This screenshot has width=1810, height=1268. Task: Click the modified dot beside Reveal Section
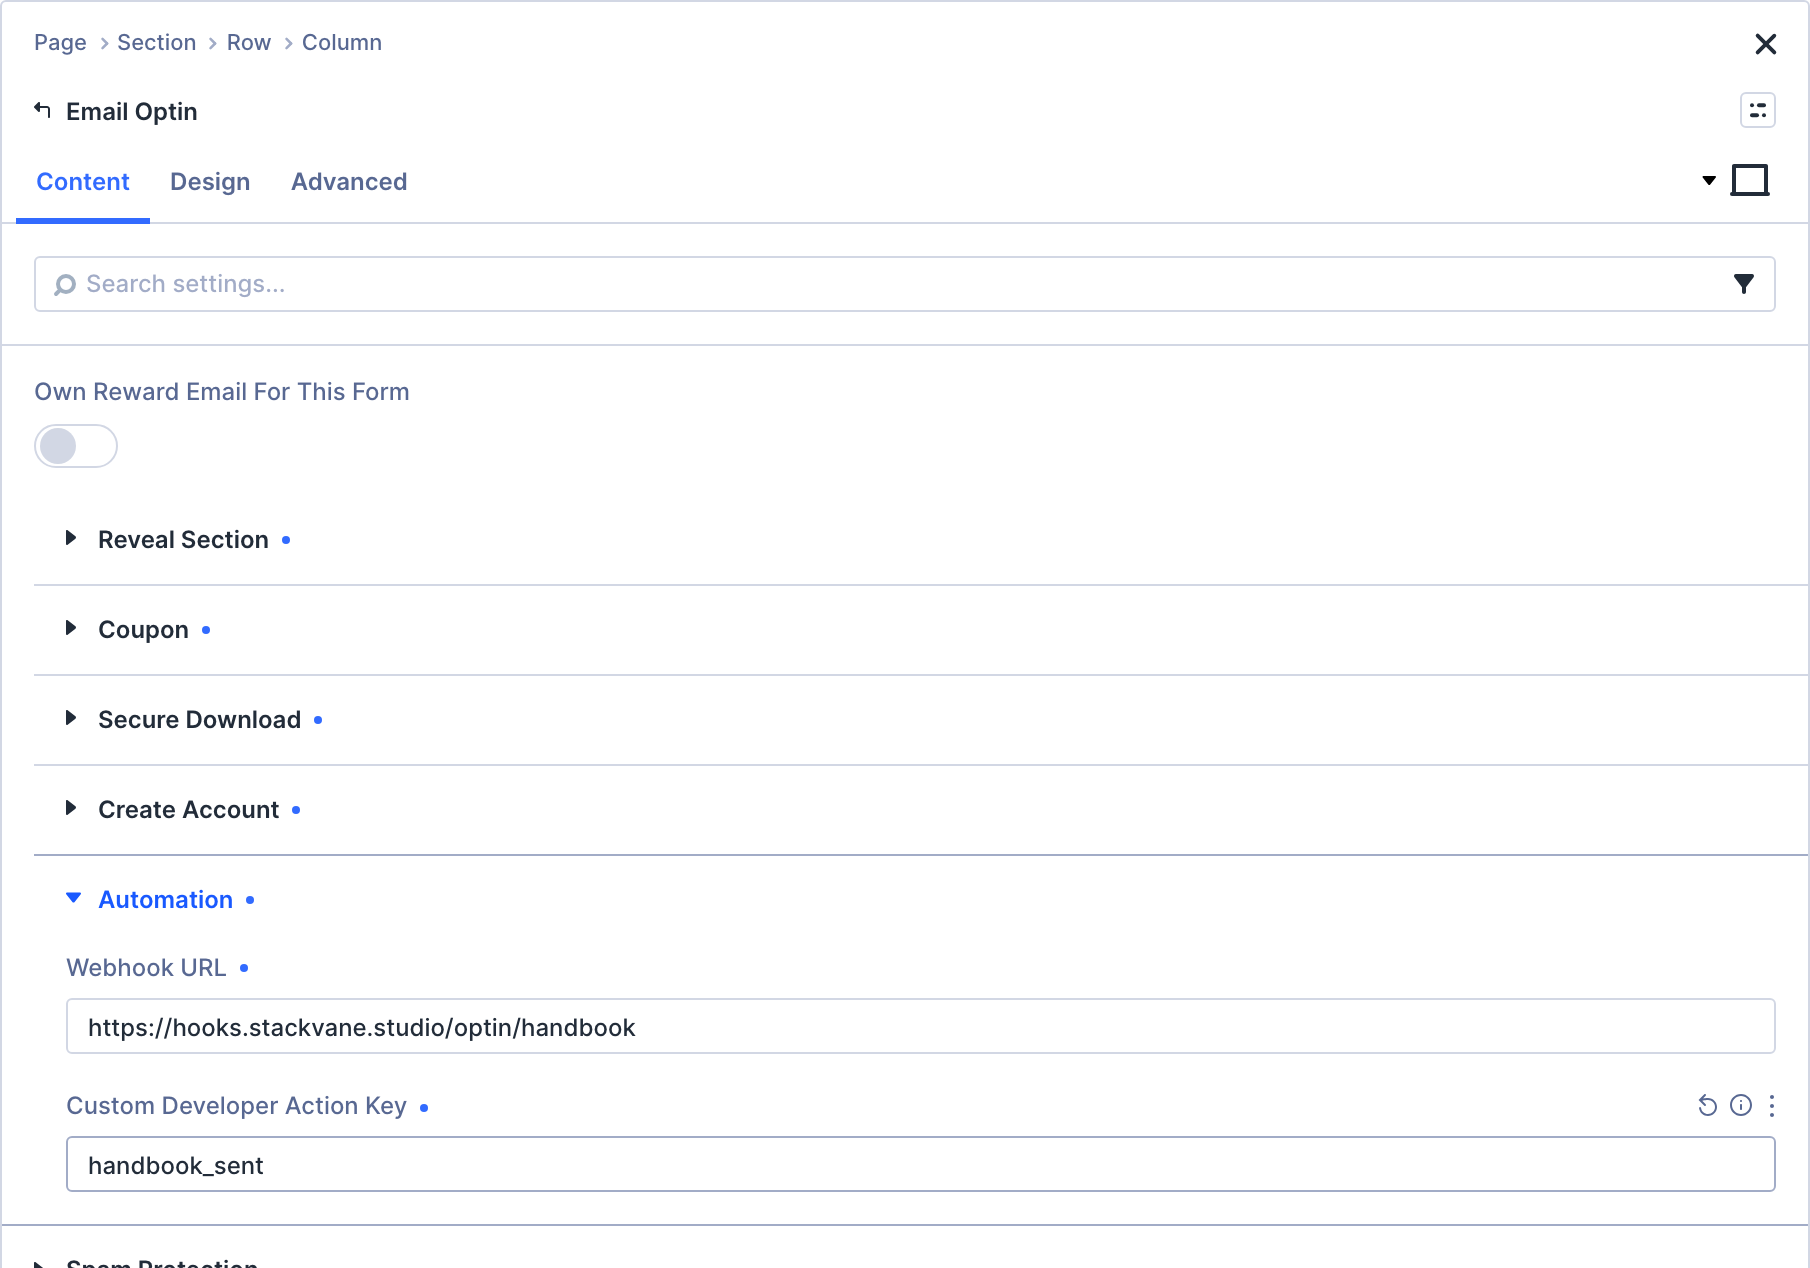tap(286, 540)
